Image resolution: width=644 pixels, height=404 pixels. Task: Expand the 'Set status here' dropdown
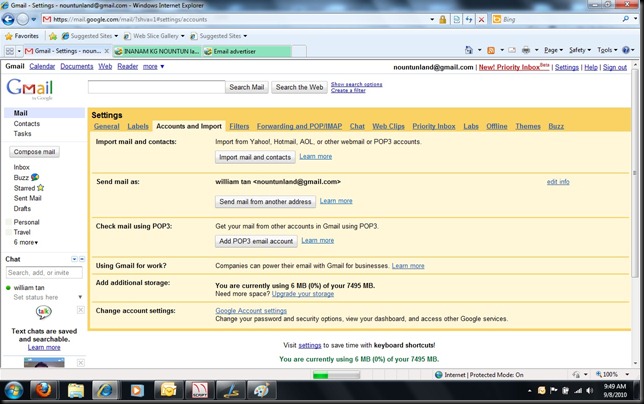80,297
